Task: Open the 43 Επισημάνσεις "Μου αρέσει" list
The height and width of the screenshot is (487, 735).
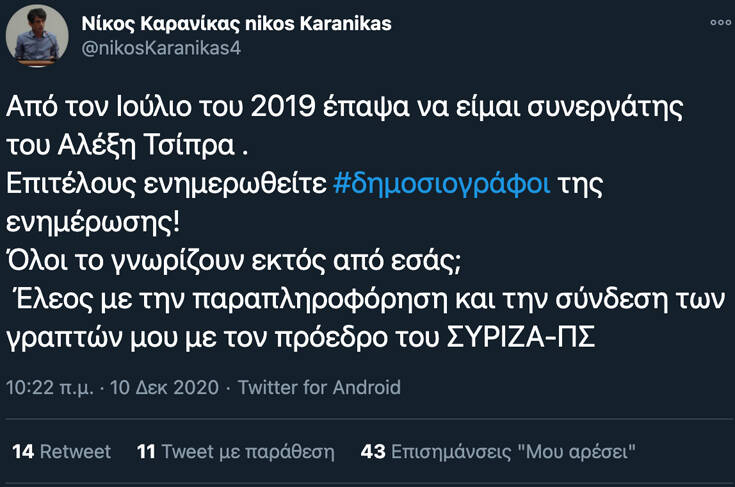Action: coord(497,452)
